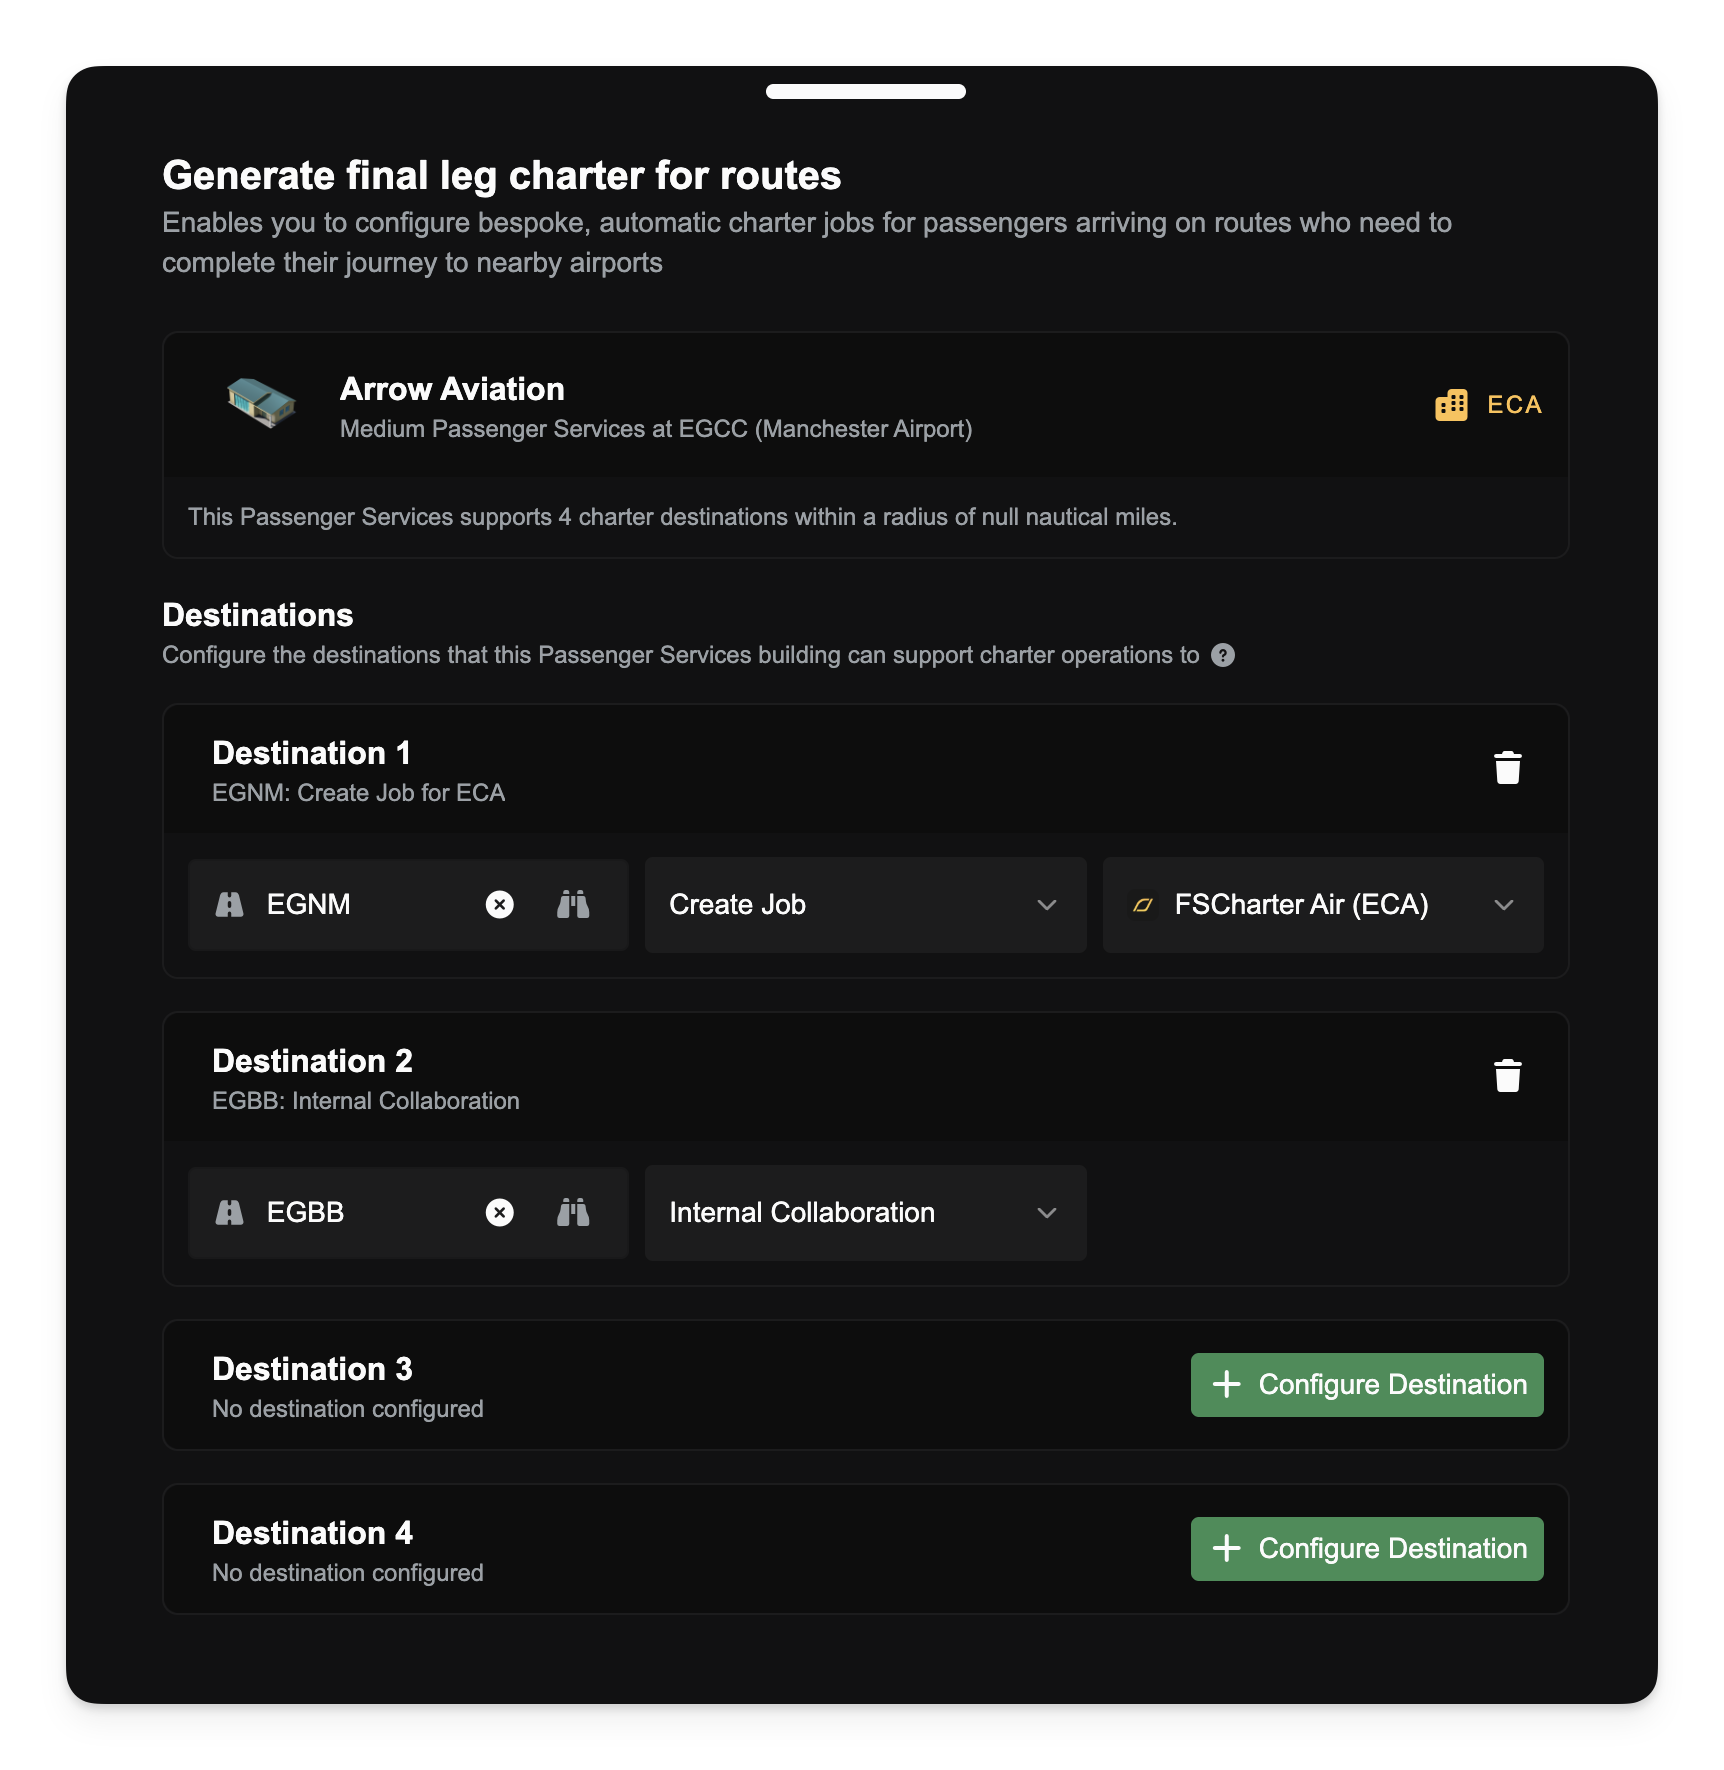Click the help icon beside Destinations description

(x=1223, y=655)
